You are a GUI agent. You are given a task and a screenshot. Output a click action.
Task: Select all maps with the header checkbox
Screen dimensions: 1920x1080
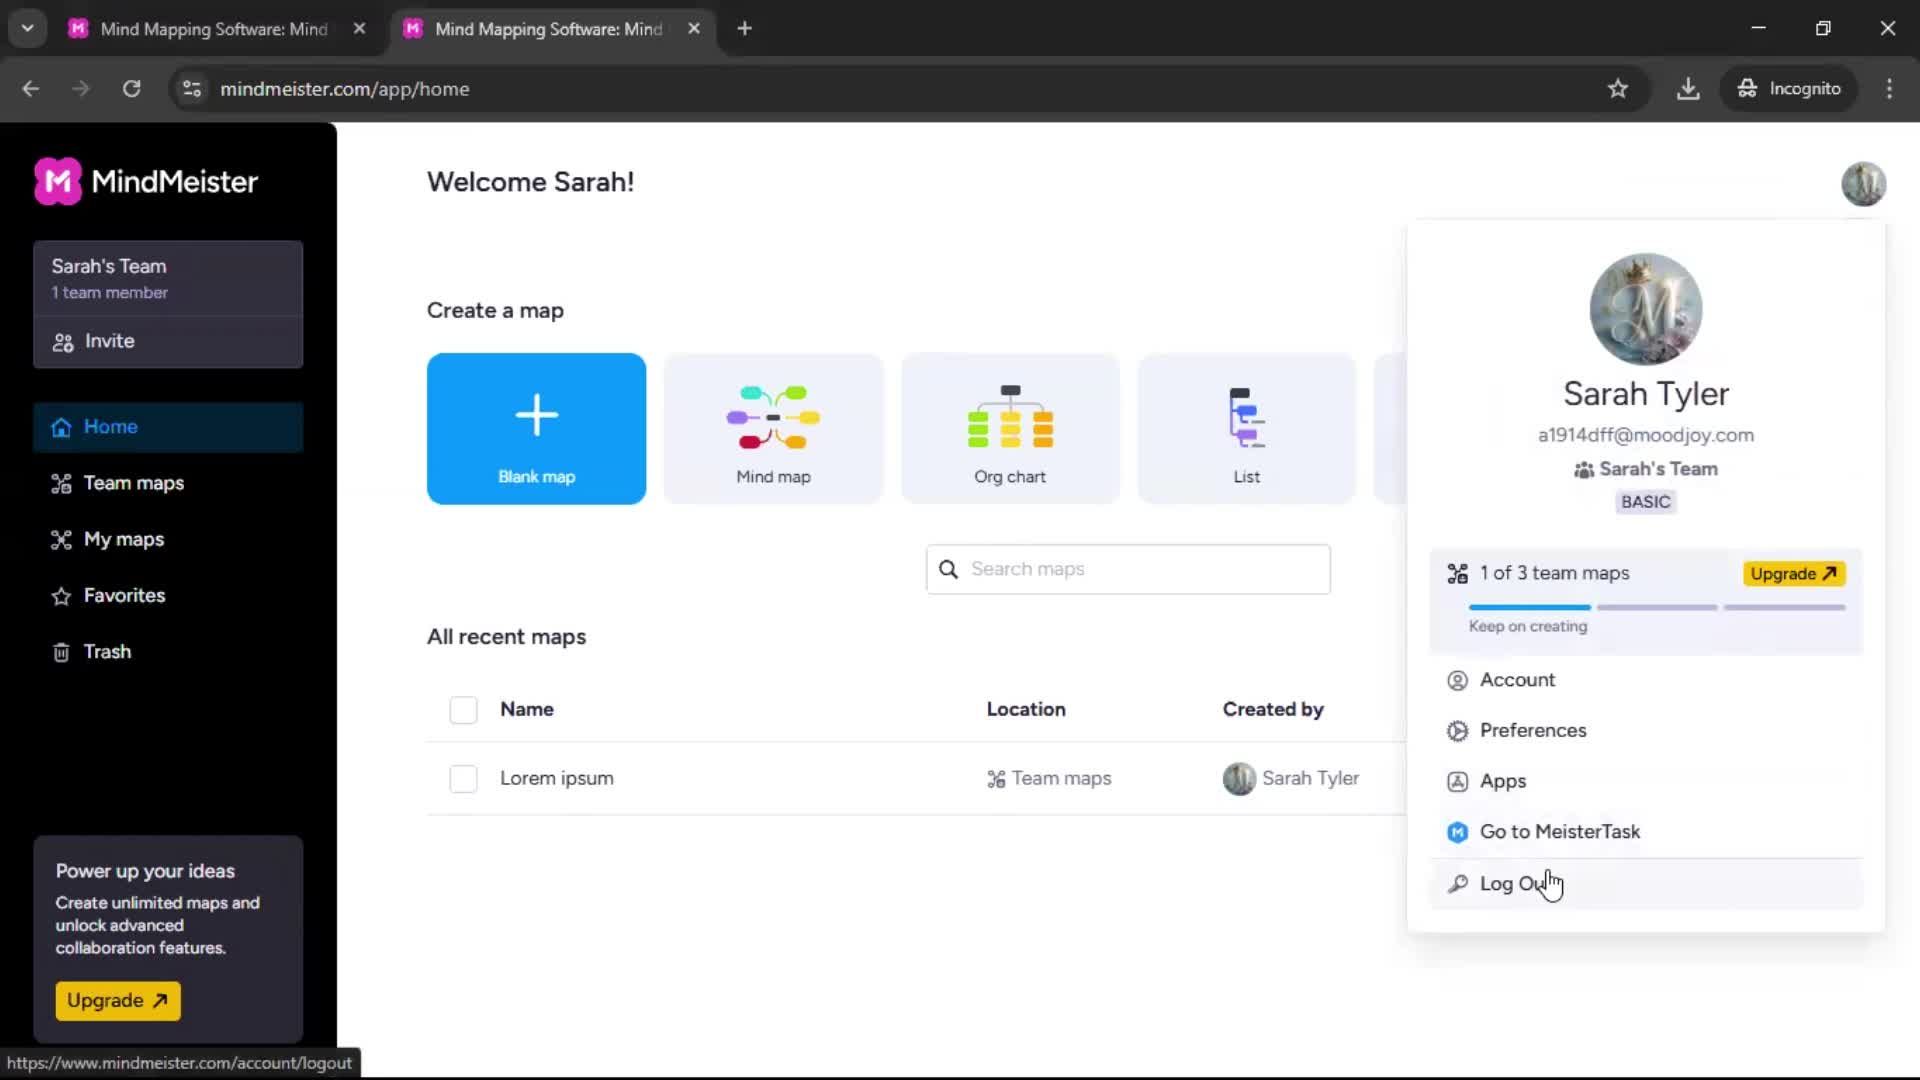coord(463,710)
